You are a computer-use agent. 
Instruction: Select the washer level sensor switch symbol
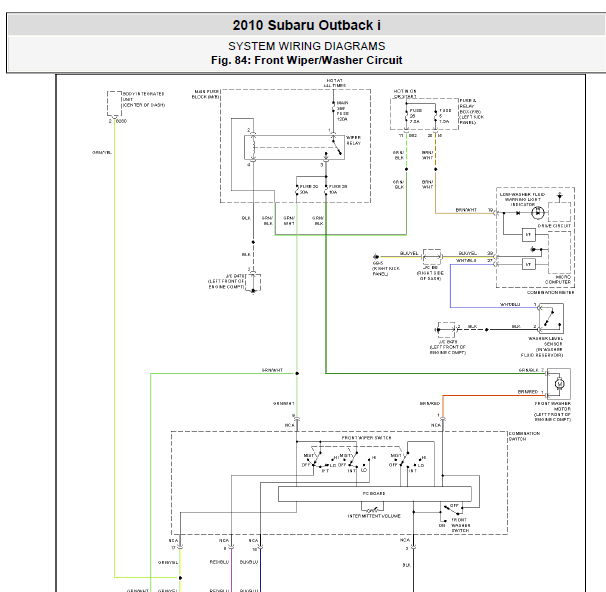(551, 318)
